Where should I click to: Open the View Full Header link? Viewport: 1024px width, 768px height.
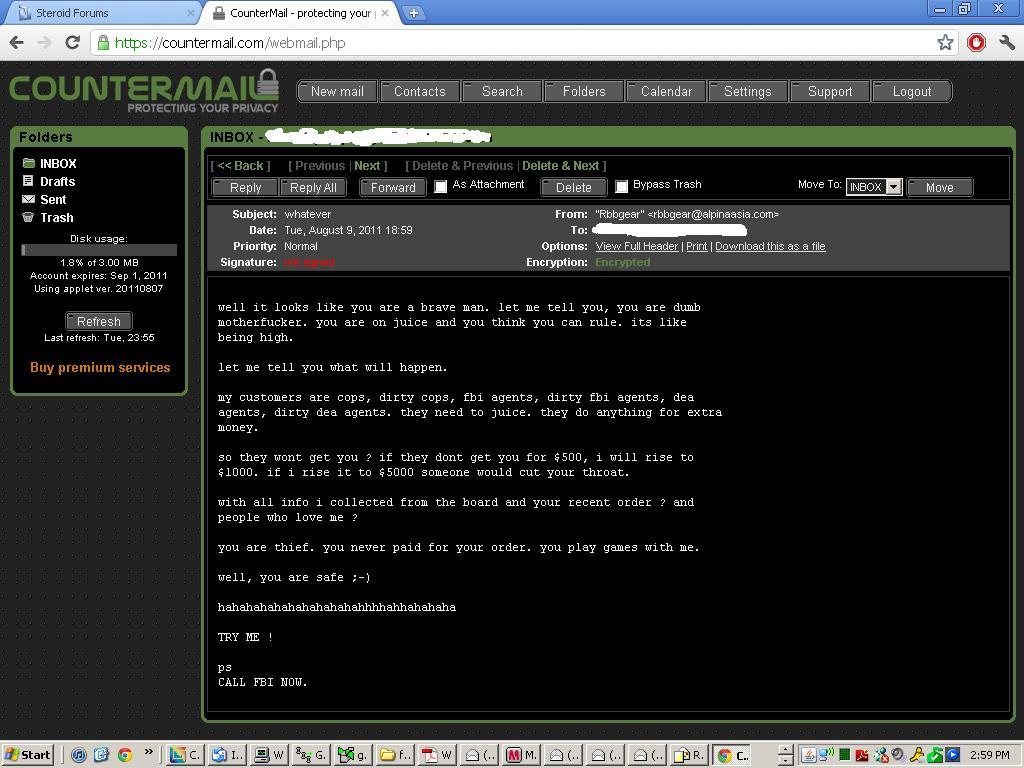(x=636, y=246)
